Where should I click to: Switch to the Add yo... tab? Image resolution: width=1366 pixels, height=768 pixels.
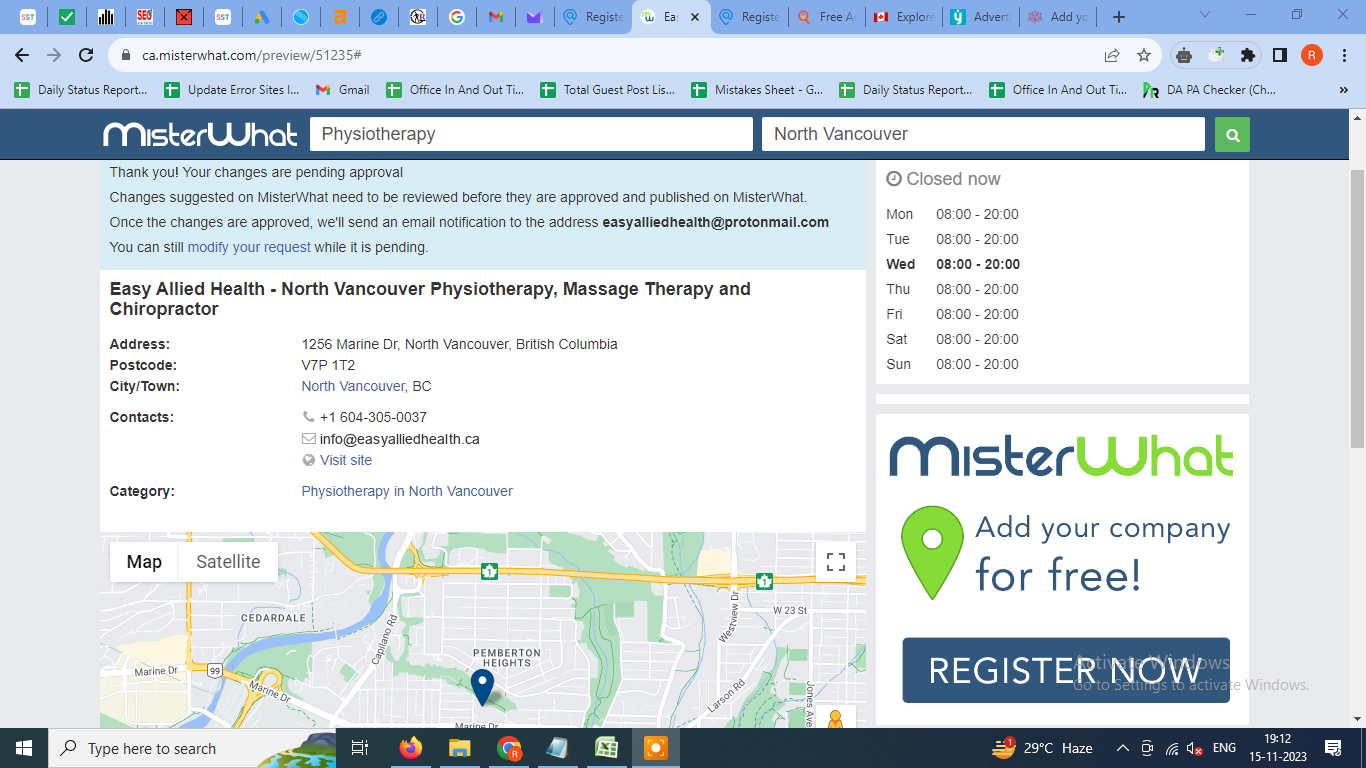[1057, 17]
